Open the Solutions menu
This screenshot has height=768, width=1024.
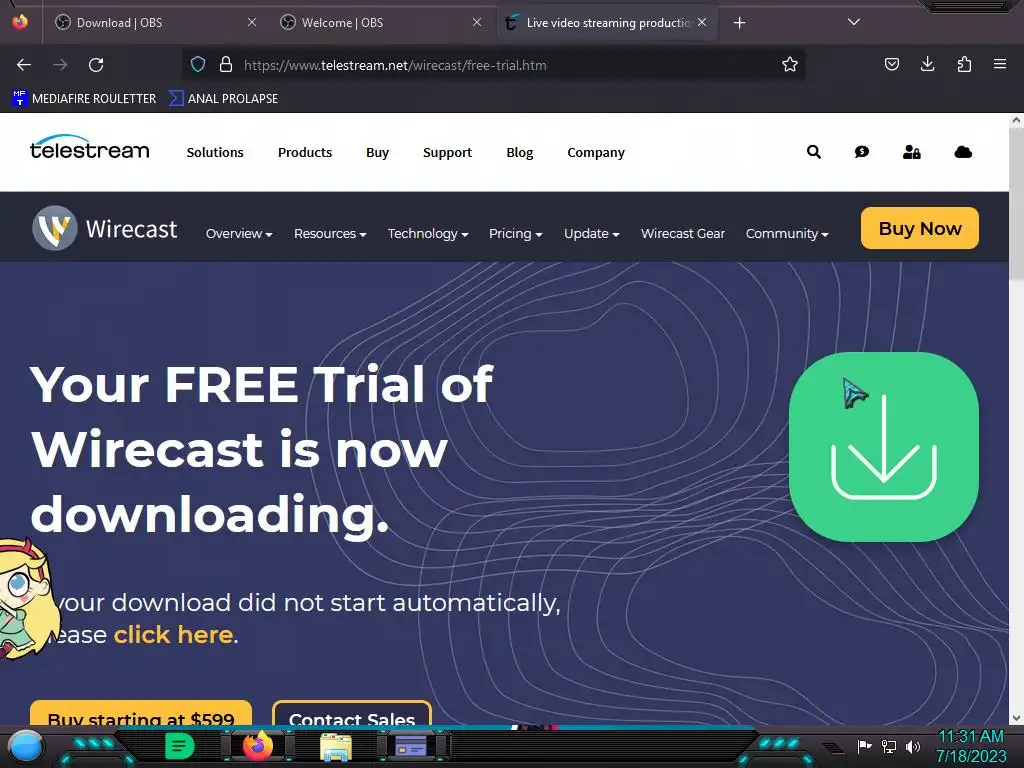pyautogui.click(x=215, y=152)
